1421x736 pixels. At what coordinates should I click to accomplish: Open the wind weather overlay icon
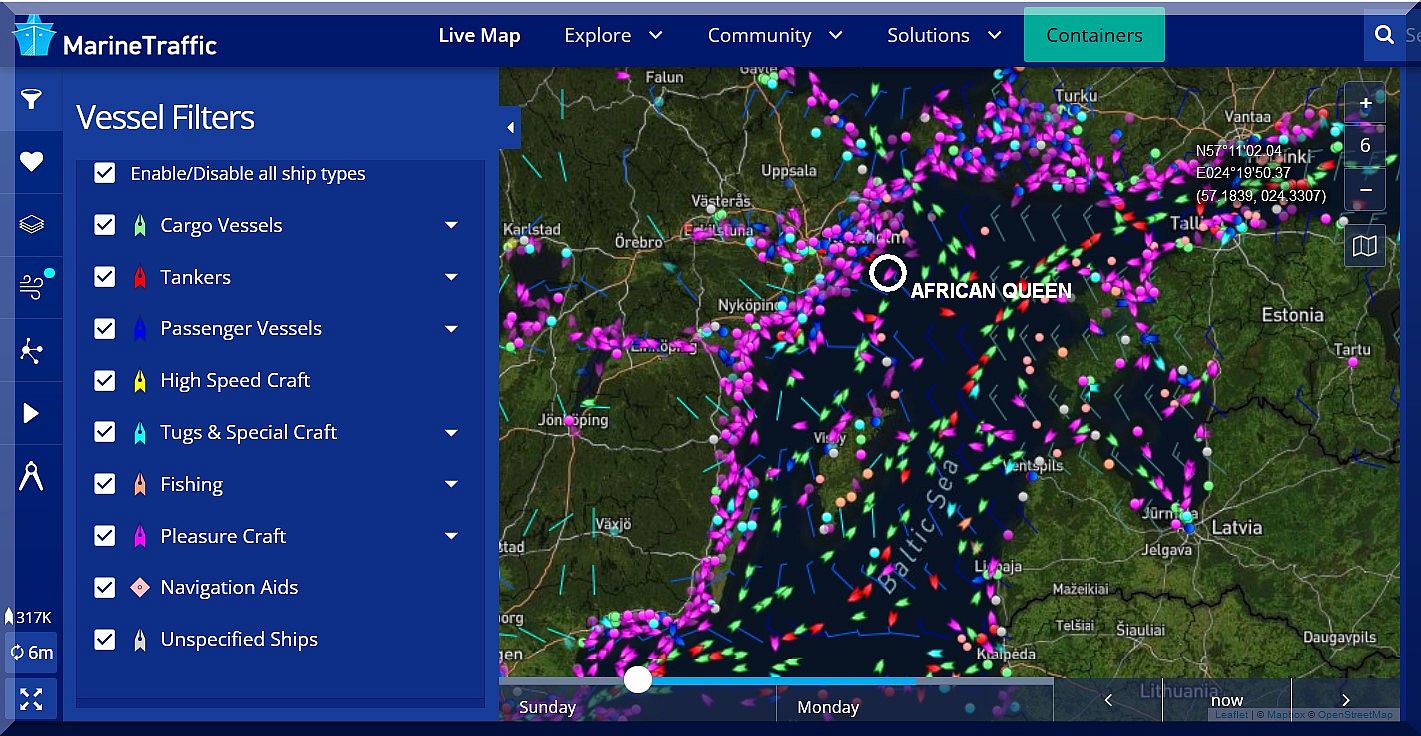32,287
